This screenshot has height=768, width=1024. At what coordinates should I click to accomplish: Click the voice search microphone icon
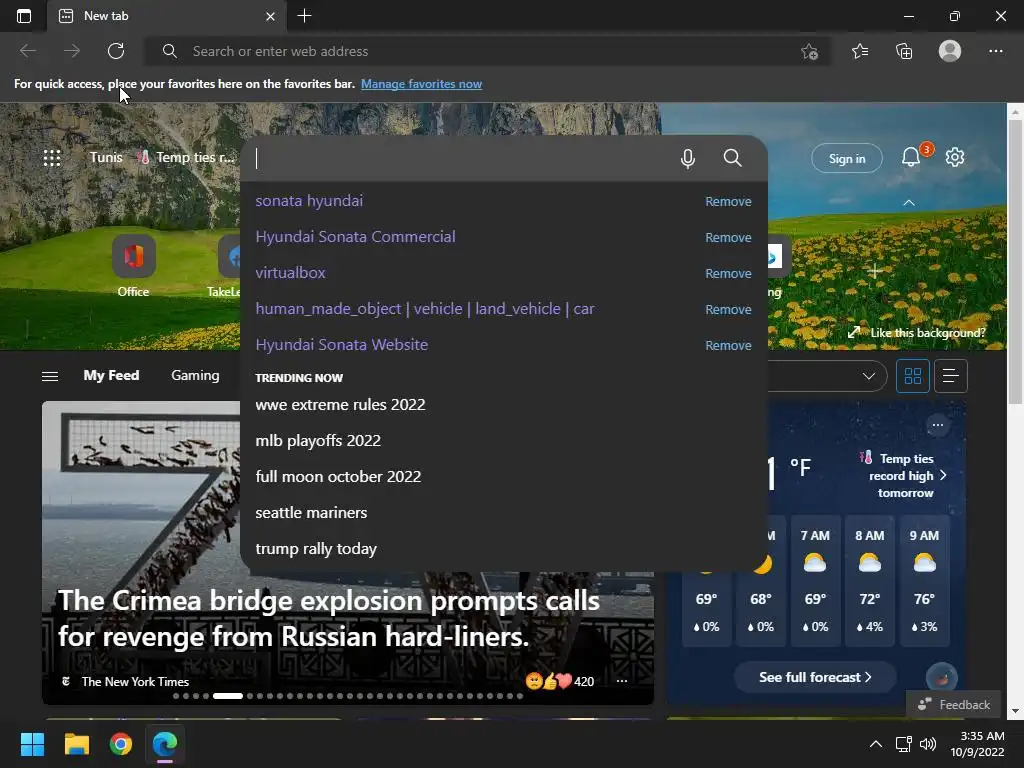[688, 158]
